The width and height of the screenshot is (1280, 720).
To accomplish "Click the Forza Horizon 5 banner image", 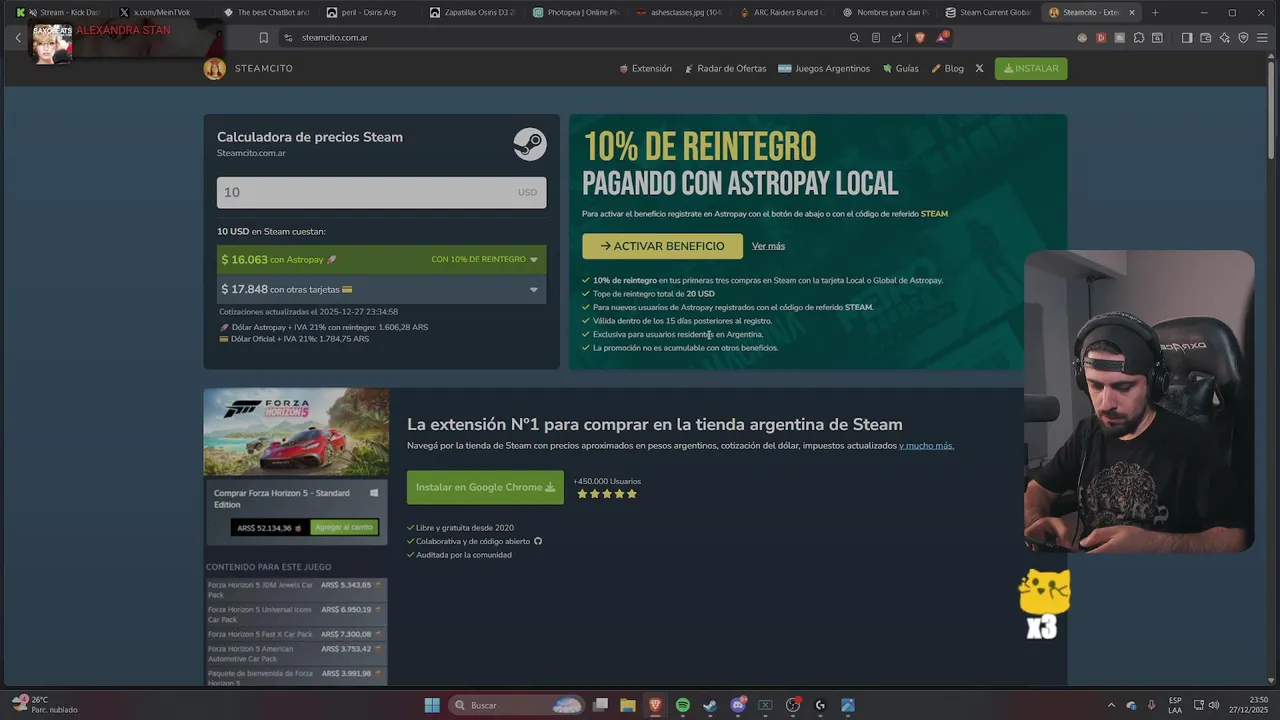I will coord(296,432).
